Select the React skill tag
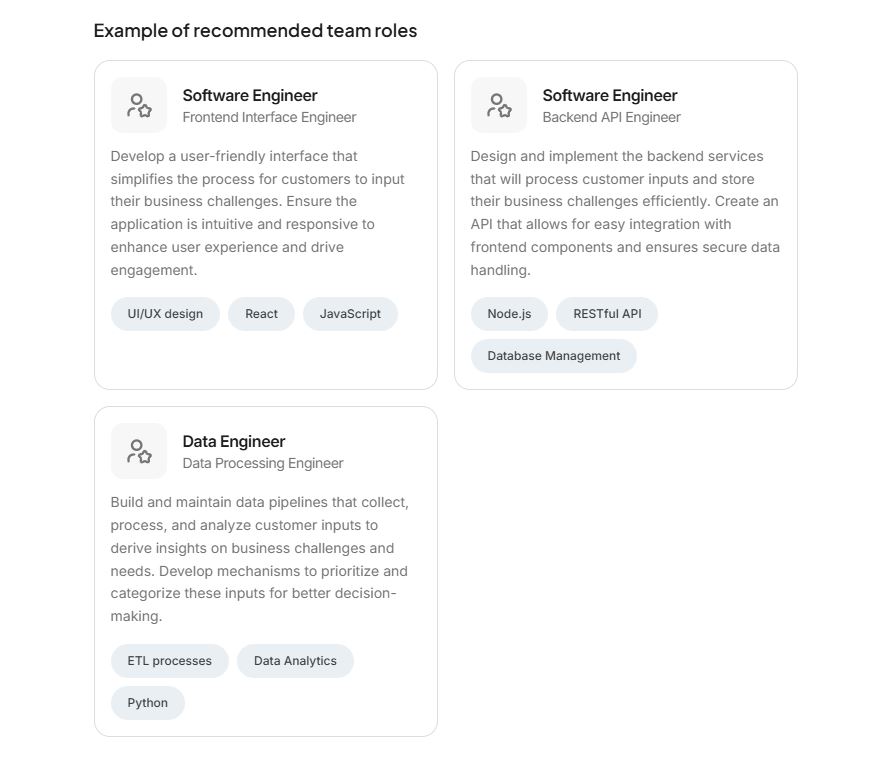Image resolution: width=894 pixels, height=777 pixels. point(261,314)
